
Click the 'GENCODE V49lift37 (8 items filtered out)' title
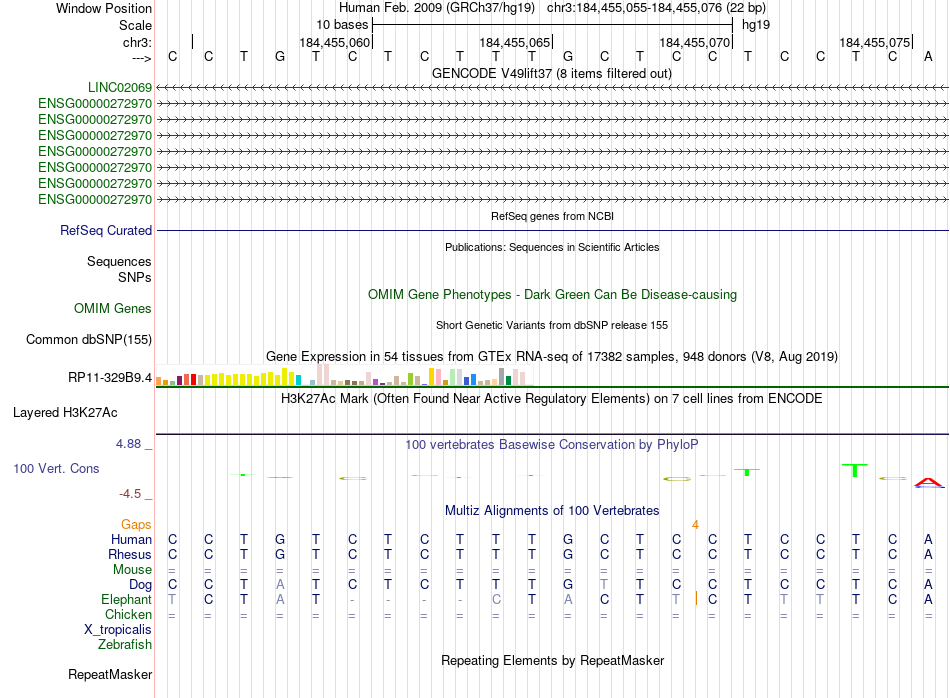tap(552, 73)
